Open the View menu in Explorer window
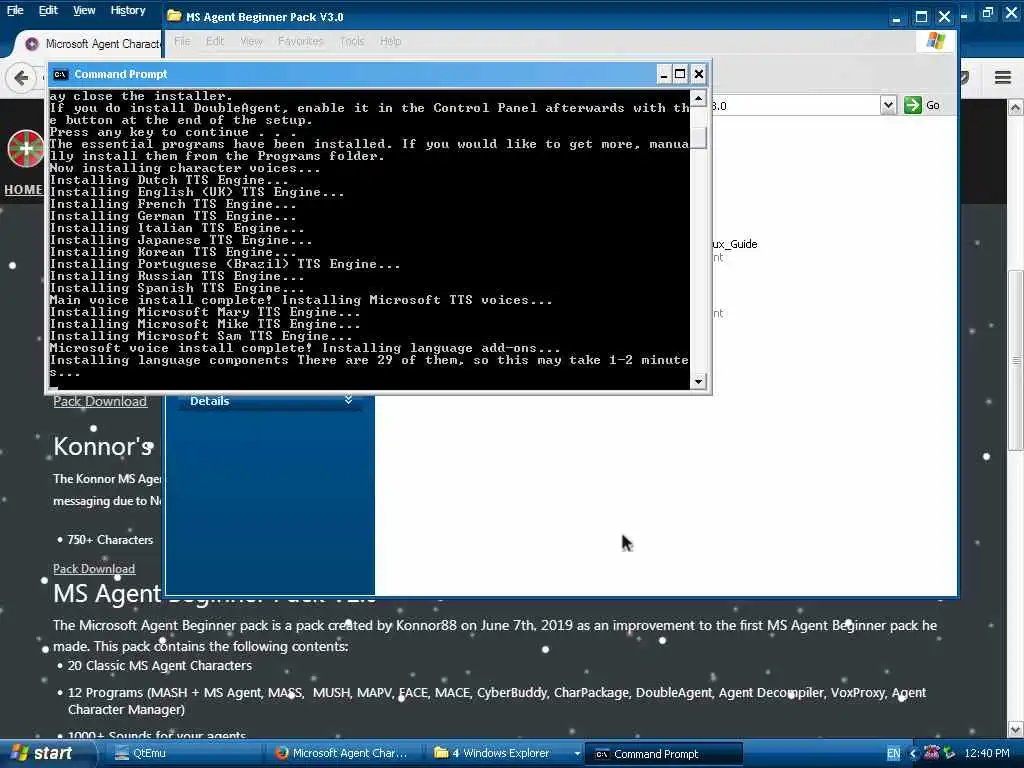This screenshot has height=768, width=1024. click(251, 41)
